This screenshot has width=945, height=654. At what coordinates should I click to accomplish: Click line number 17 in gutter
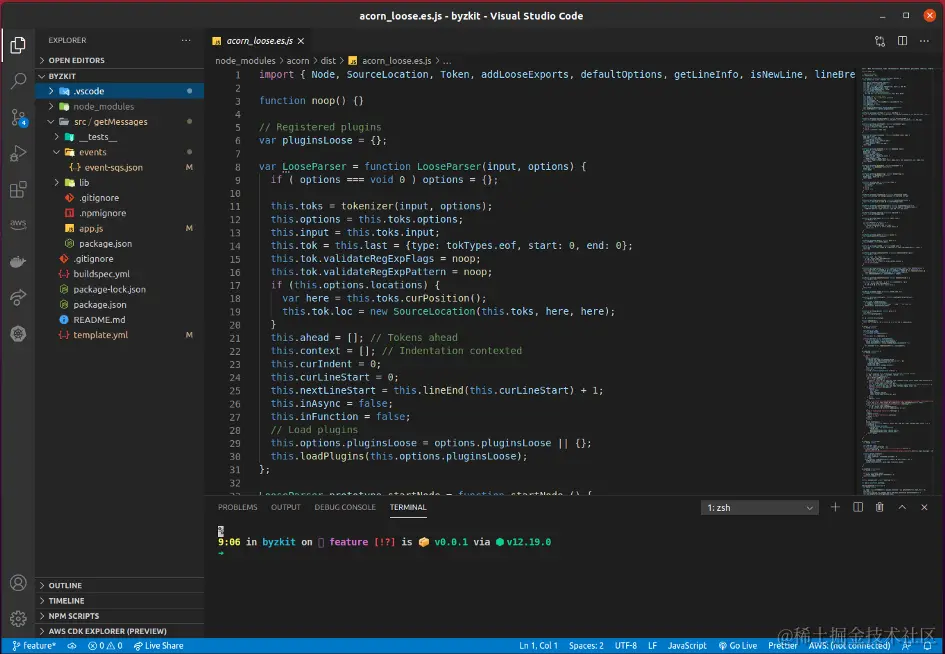(235, 285)
